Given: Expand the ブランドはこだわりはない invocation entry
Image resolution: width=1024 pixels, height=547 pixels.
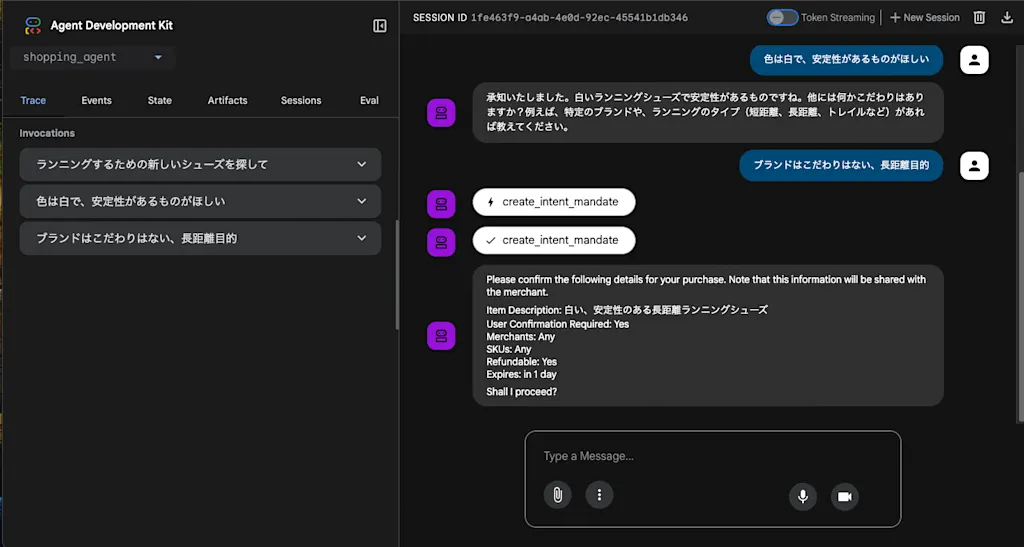Looking at the screenshot, I should pyautogui.click(x=200, y=238).
